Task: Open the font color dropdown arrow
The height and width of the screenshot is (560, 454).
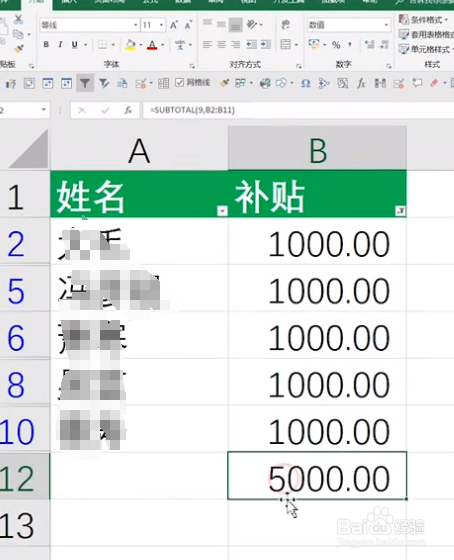Action: (163, 45)
